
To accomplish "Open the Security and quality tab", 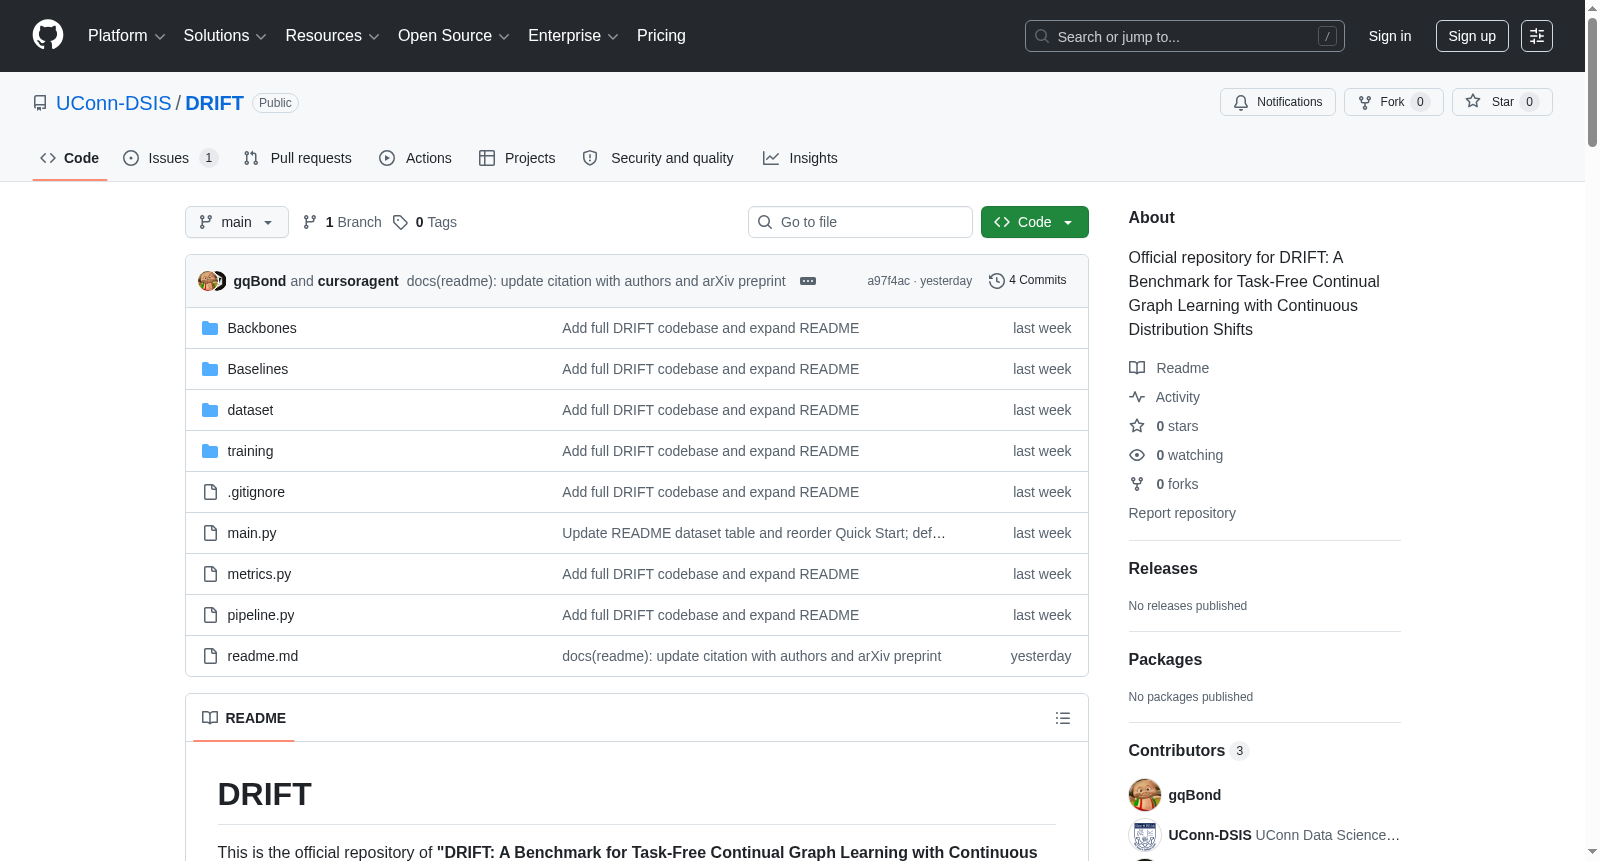I will [x=658, y=158].
